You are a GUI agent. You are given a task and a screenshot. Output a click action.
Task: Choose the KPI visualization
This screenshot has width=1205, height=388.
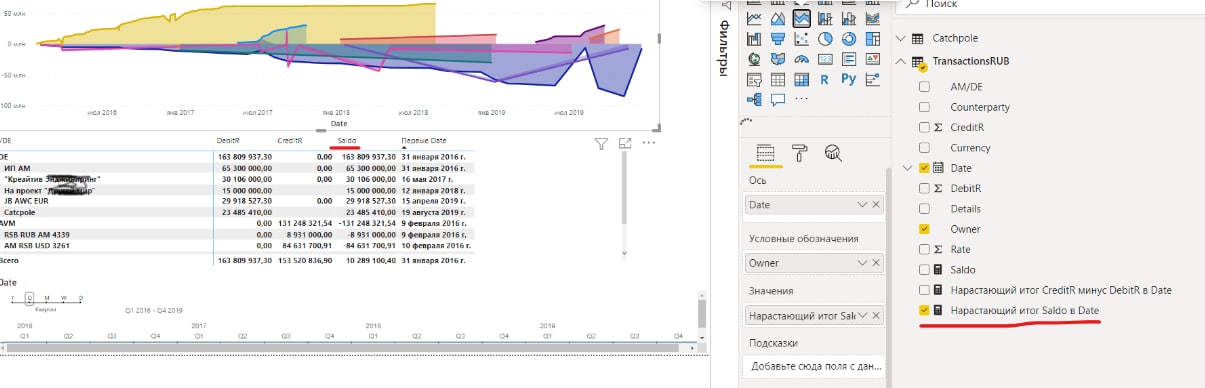[873, 59]
